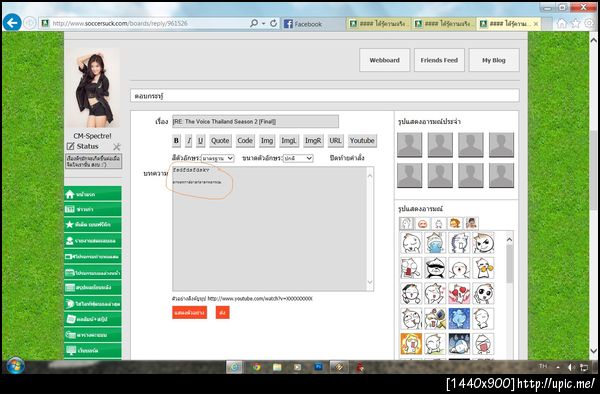This screenshot has width=600, height=394.
Task: Insert the emoticon wearing dark sunglasses
Action: tap(435, 268)
